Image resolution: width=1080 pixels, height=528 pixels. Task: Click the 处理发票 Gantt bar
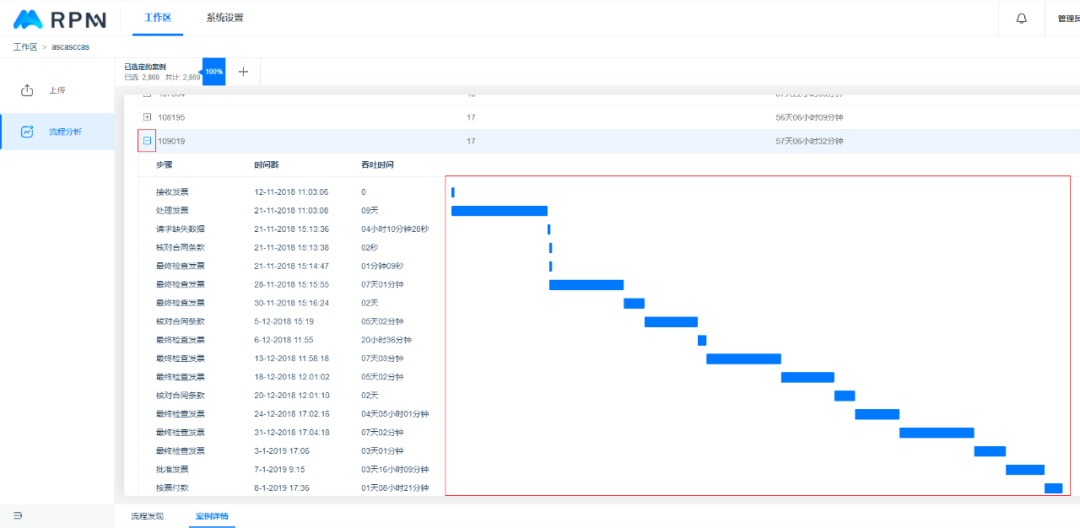(x=499, y=211)
